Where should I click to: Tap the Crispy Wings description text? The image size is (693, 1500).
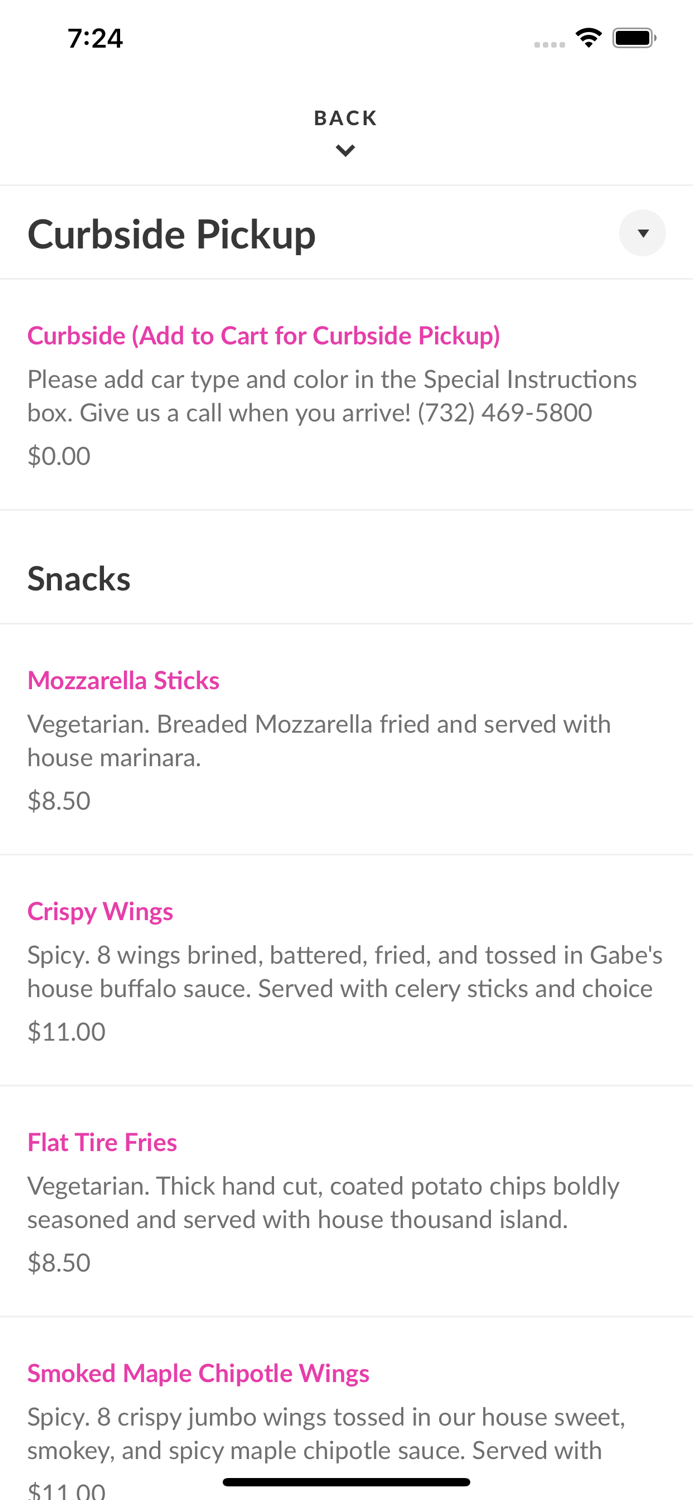click(344, 972)
